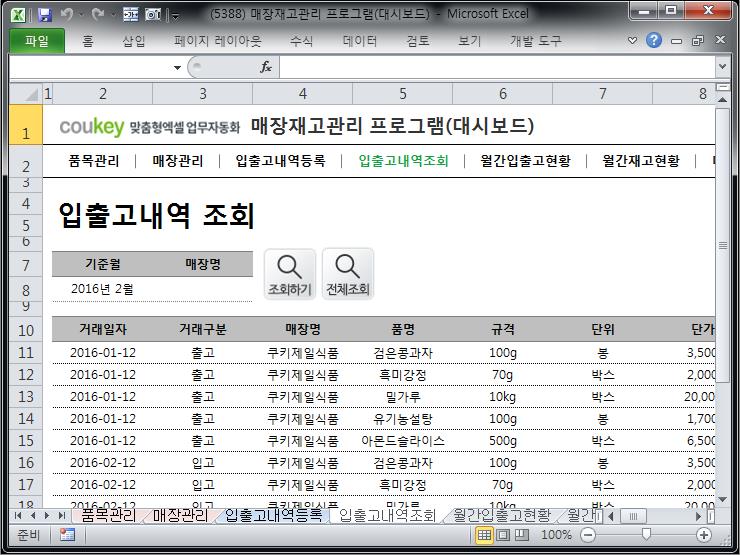This screenshot has width=740, height=555.
Task: Go to 월간재고현황 navigation link
Action: [641, 161]
